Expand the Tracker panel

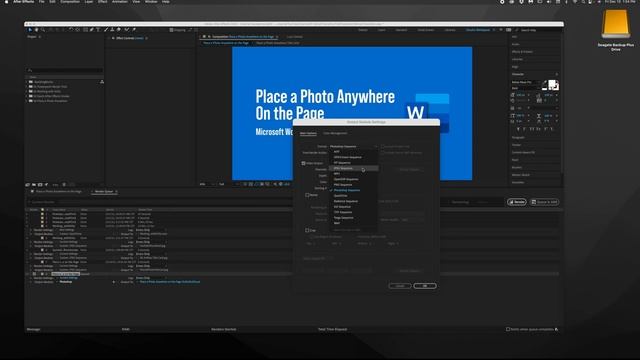point(517,145)
